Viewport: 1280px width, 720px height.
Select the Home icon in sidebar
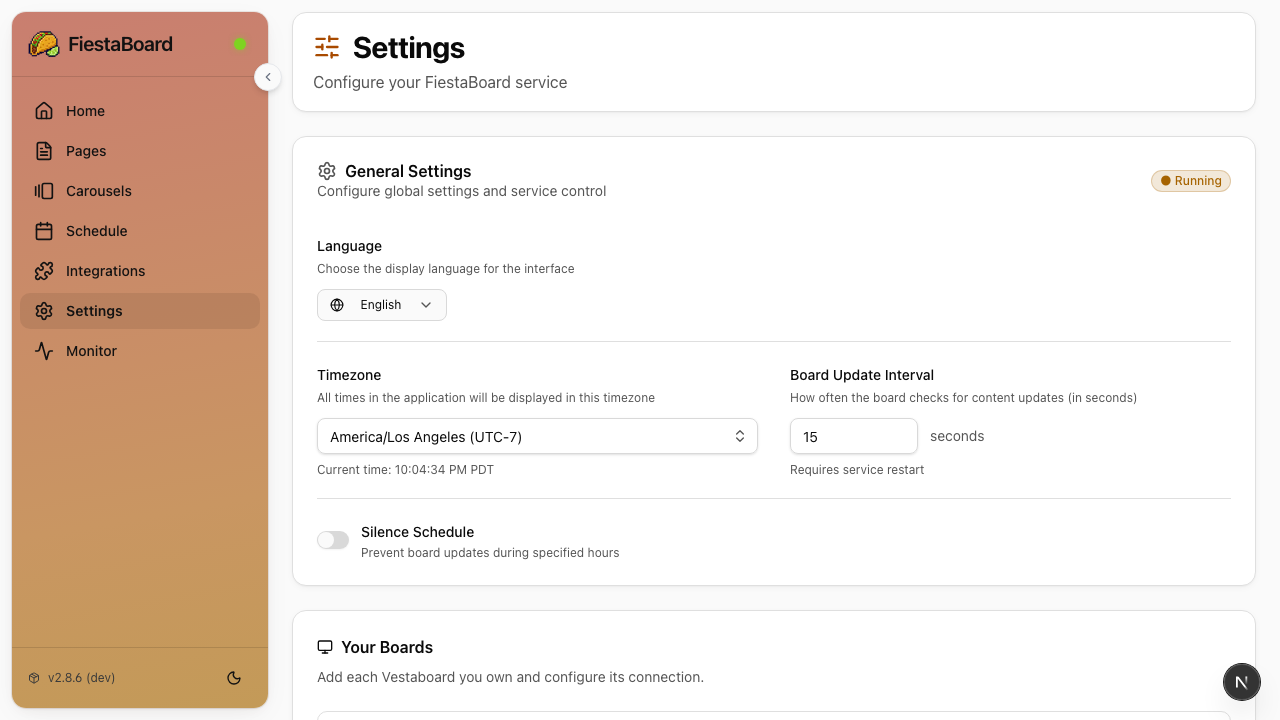[x=44, y=111]
